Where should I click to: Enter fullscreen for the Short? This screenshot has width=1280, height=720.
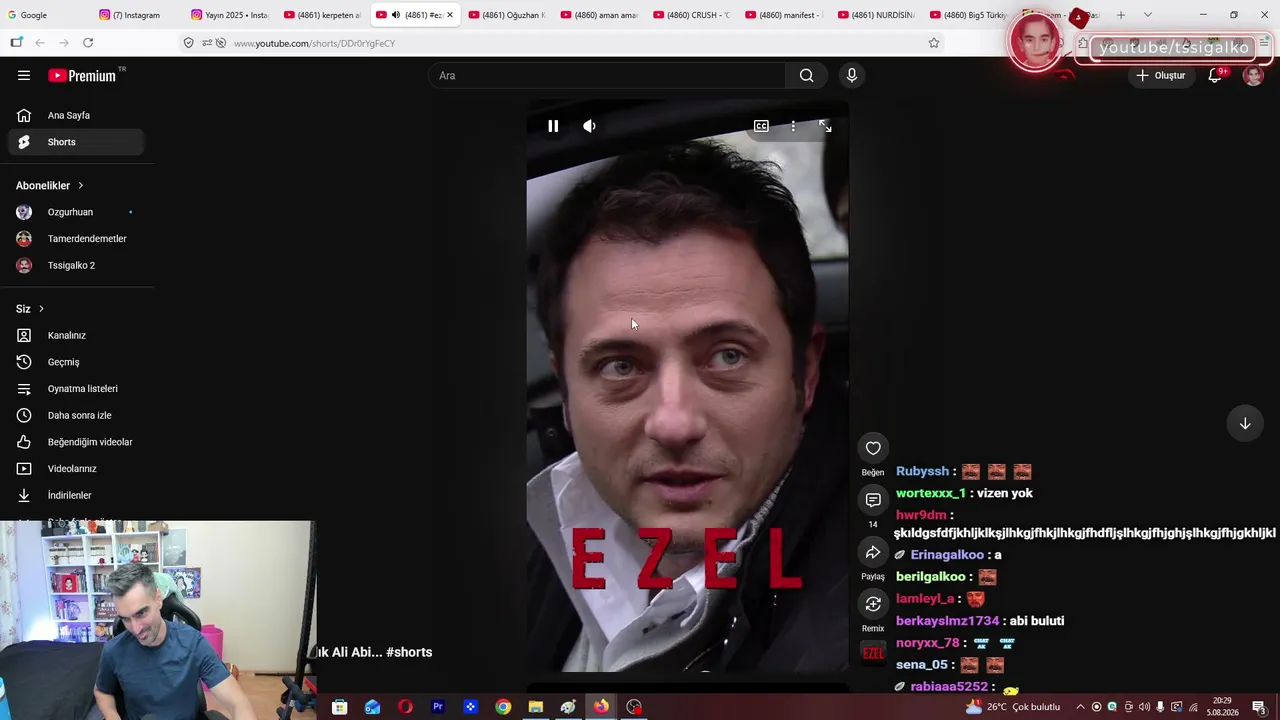[825, 126]
